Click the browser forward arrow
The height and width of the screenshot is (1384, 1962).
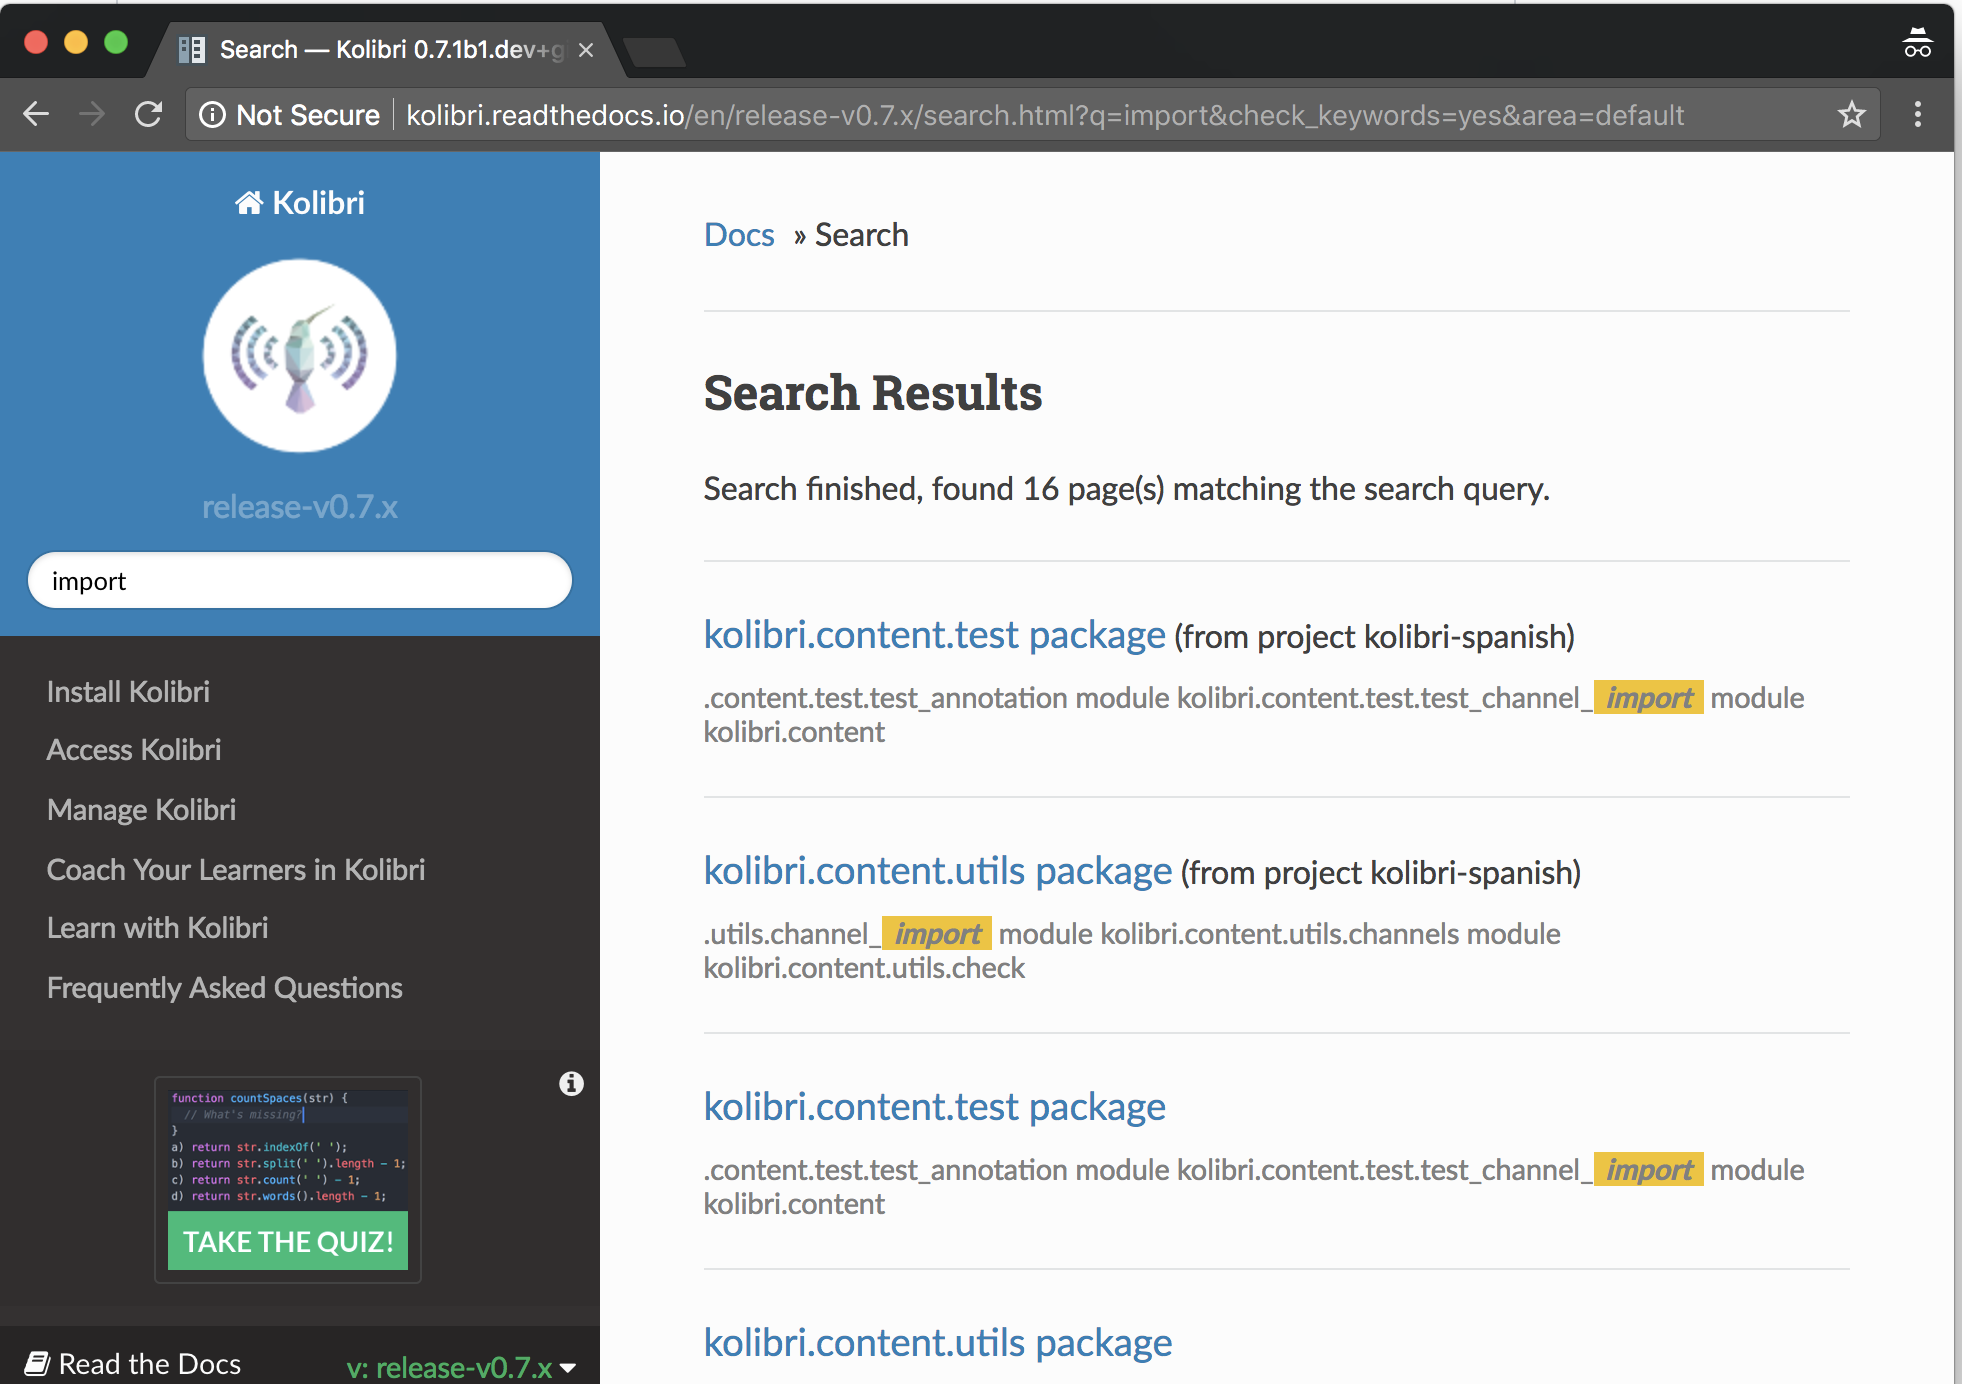91,114
